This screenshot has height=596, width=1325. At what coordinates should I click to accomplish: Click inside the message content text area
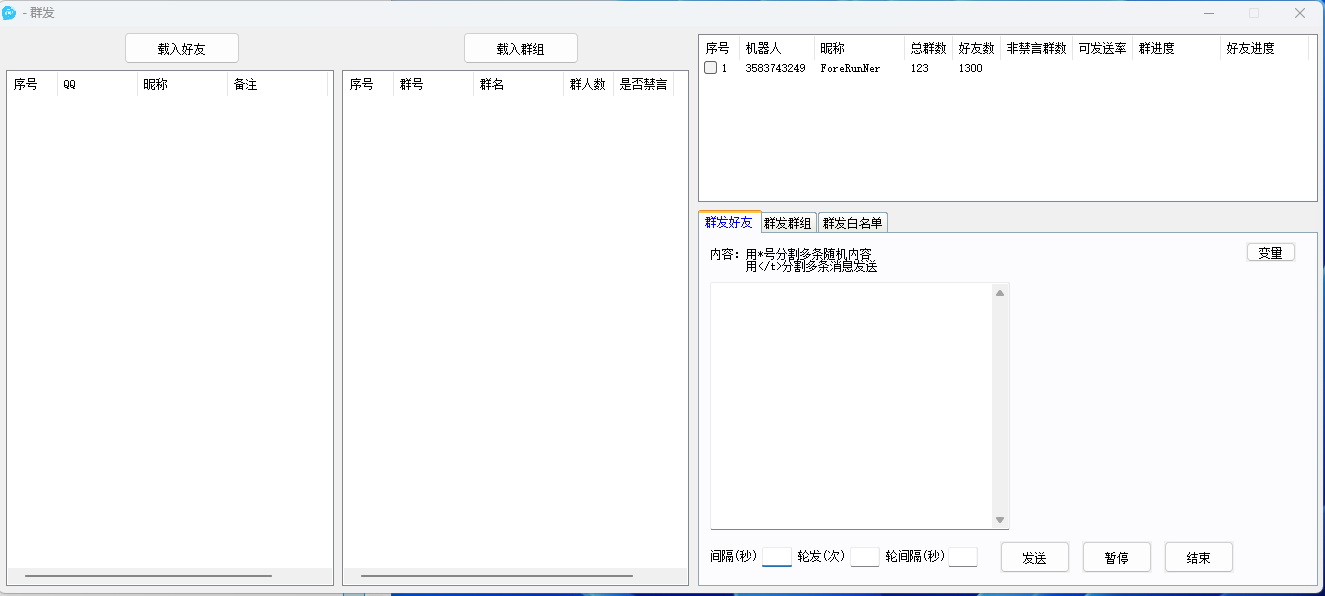tap(850, 405)
